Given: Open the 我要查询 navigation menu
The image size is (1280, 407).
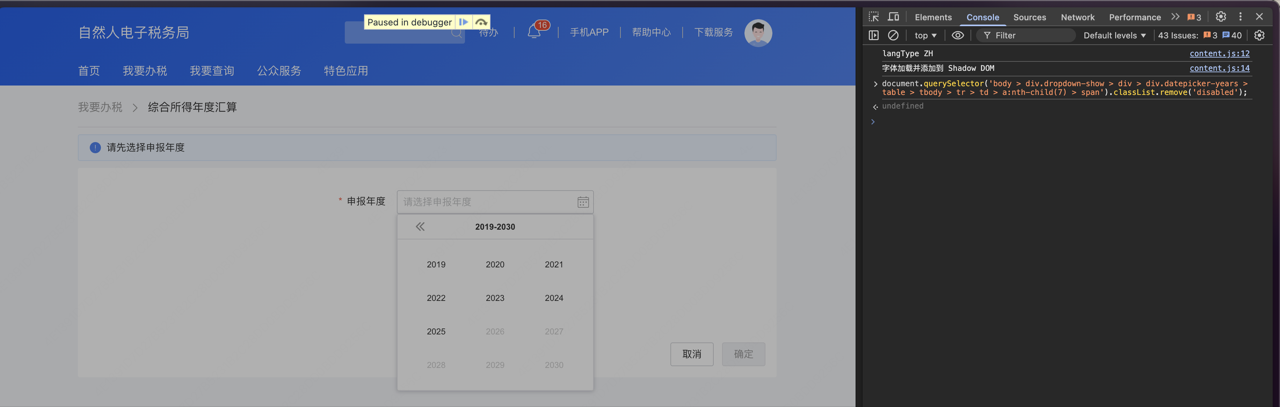Looking at the screenshot, I should tap(212, 71).
